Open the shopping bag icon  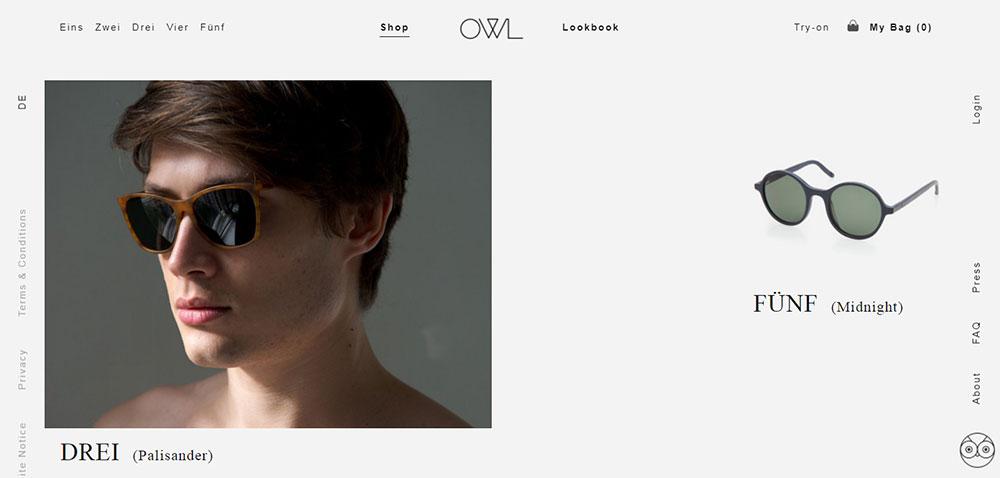pyautogui.click(x=853, y=26)
